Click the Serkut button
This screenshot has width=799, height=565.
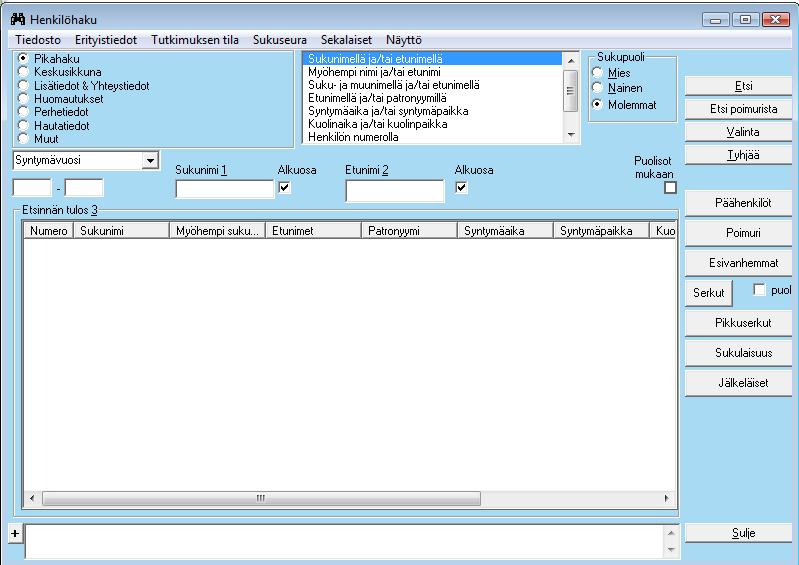point(709,293)
